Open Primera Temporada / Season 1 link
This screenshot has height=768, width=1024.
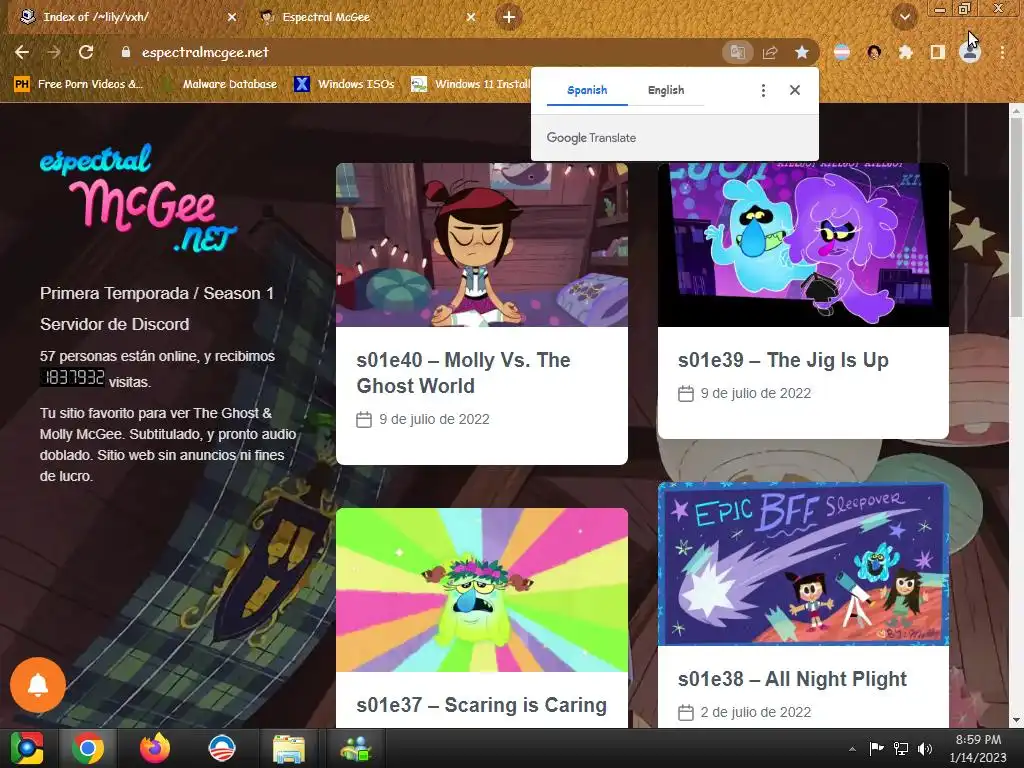coord(157,293)
